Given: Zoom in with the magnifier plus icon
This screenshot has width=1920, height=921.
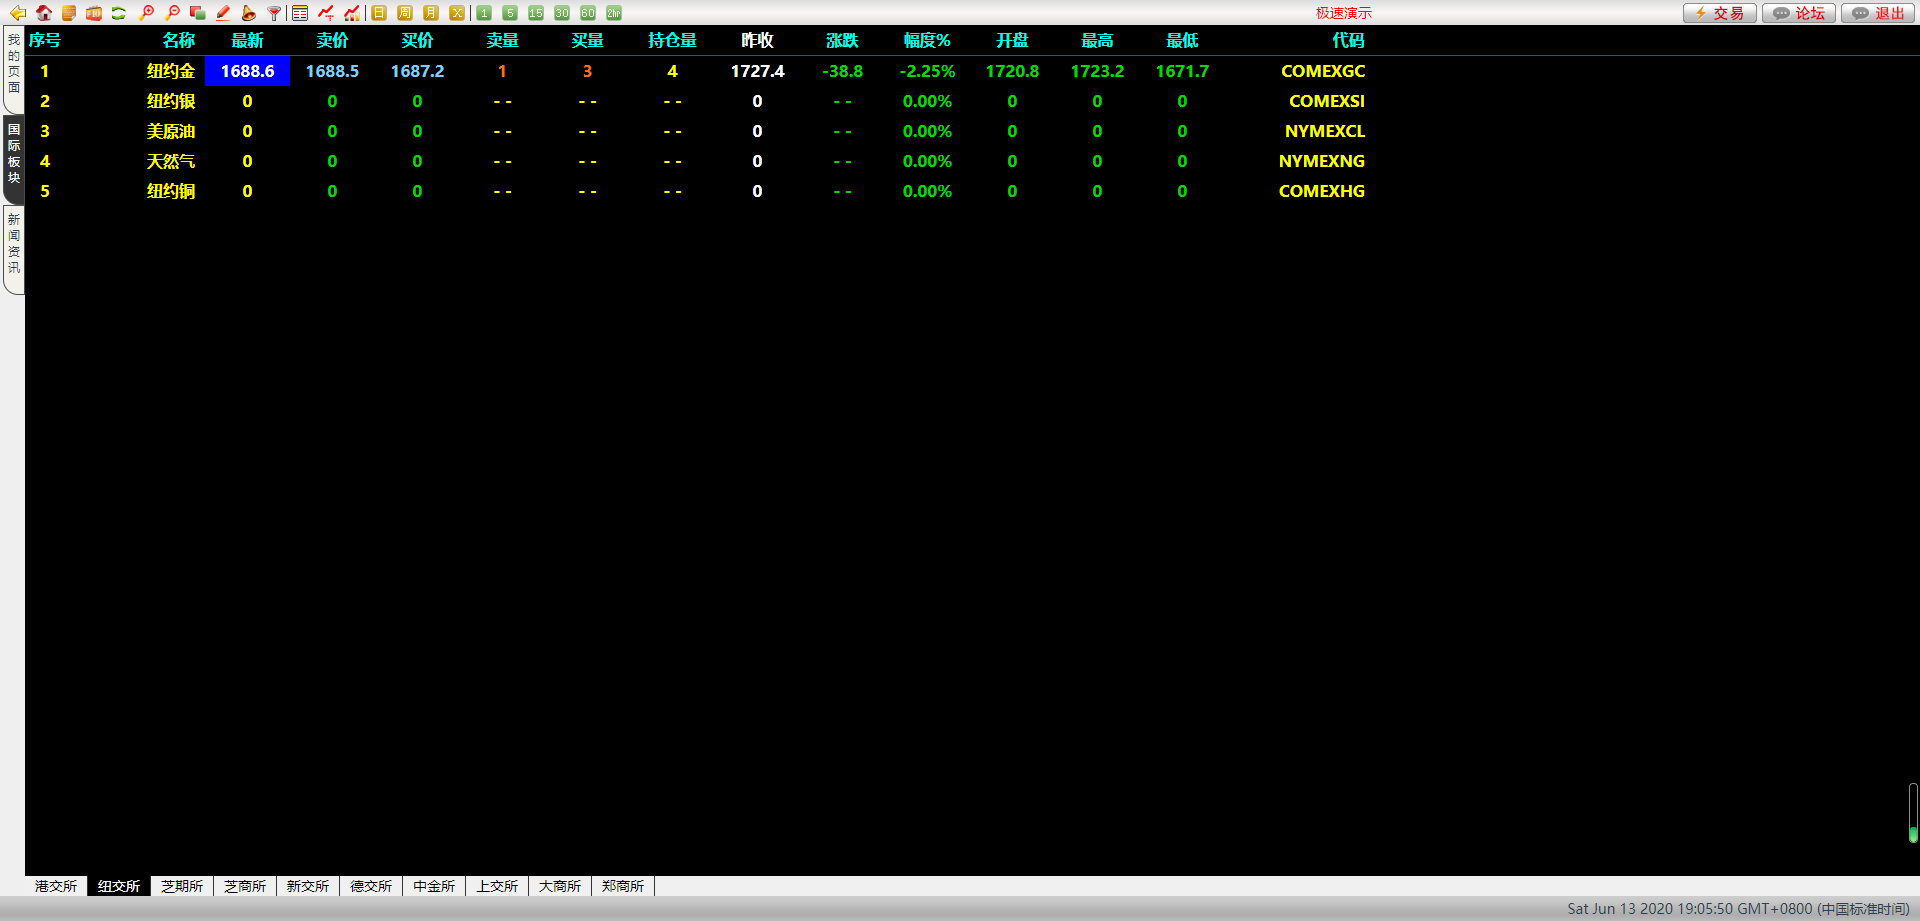Looking at the screenshot, I should (x=146, y=13).
